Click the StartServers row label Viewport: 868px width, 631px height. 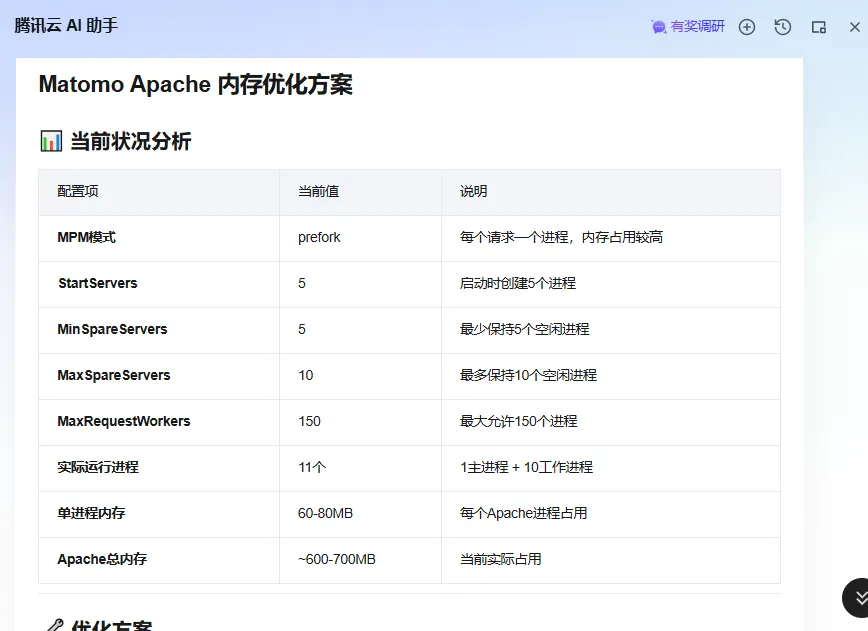(x=98, y=283)
